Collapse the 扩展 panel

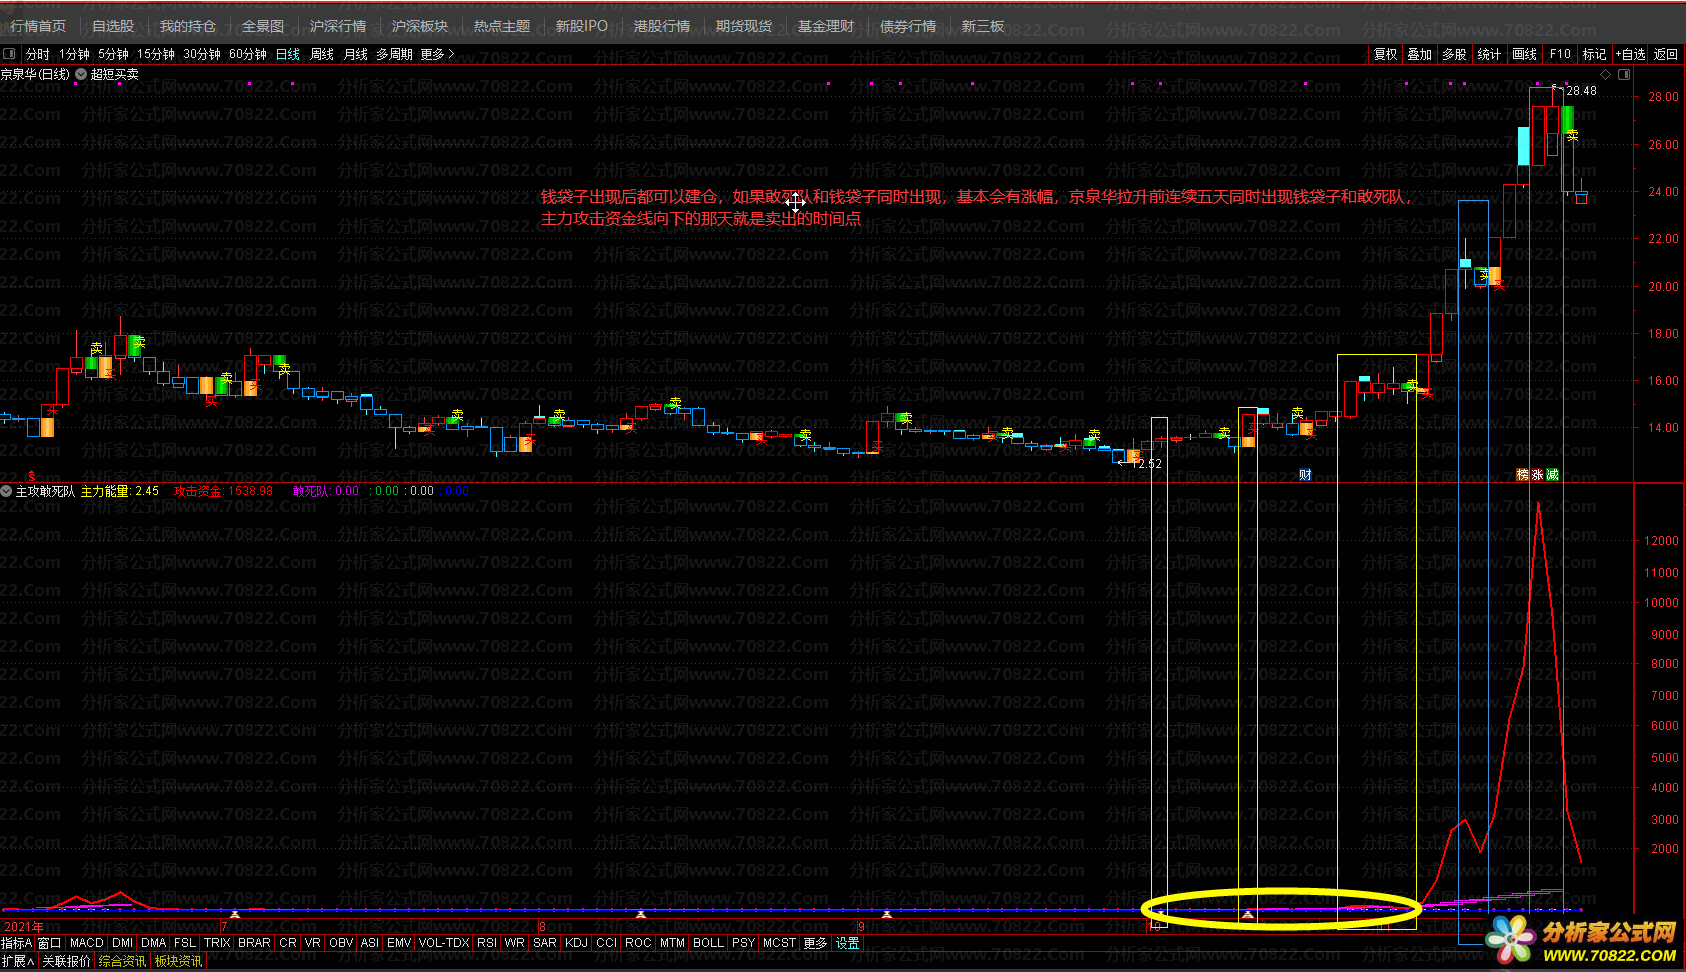coord(18,961)
